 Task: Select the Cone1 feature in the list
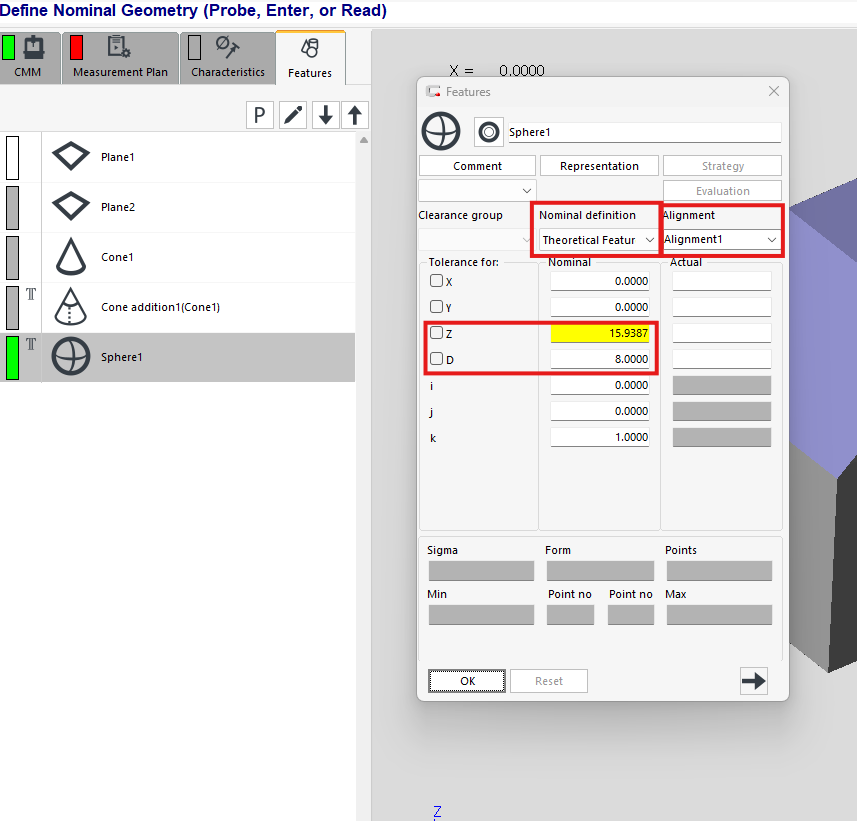117,257
